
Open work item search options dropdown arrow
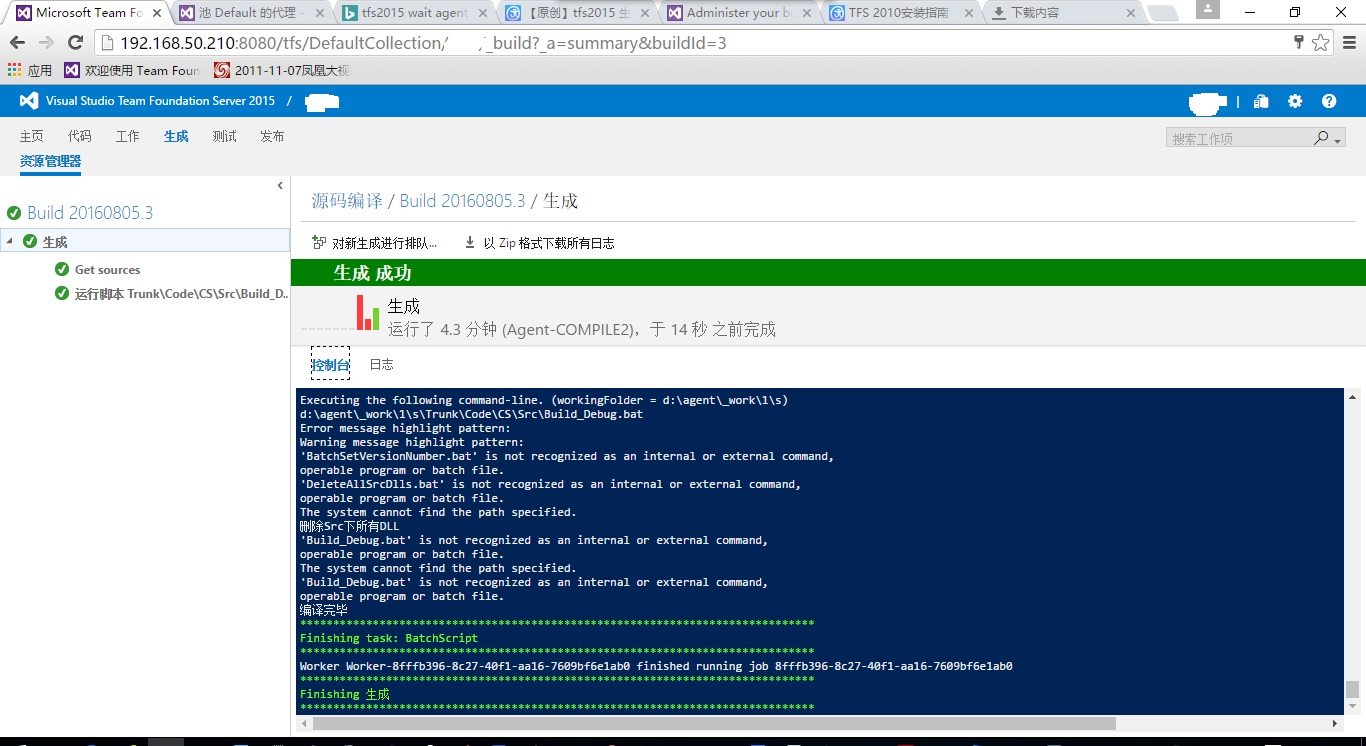click(x=1338, y=140)
